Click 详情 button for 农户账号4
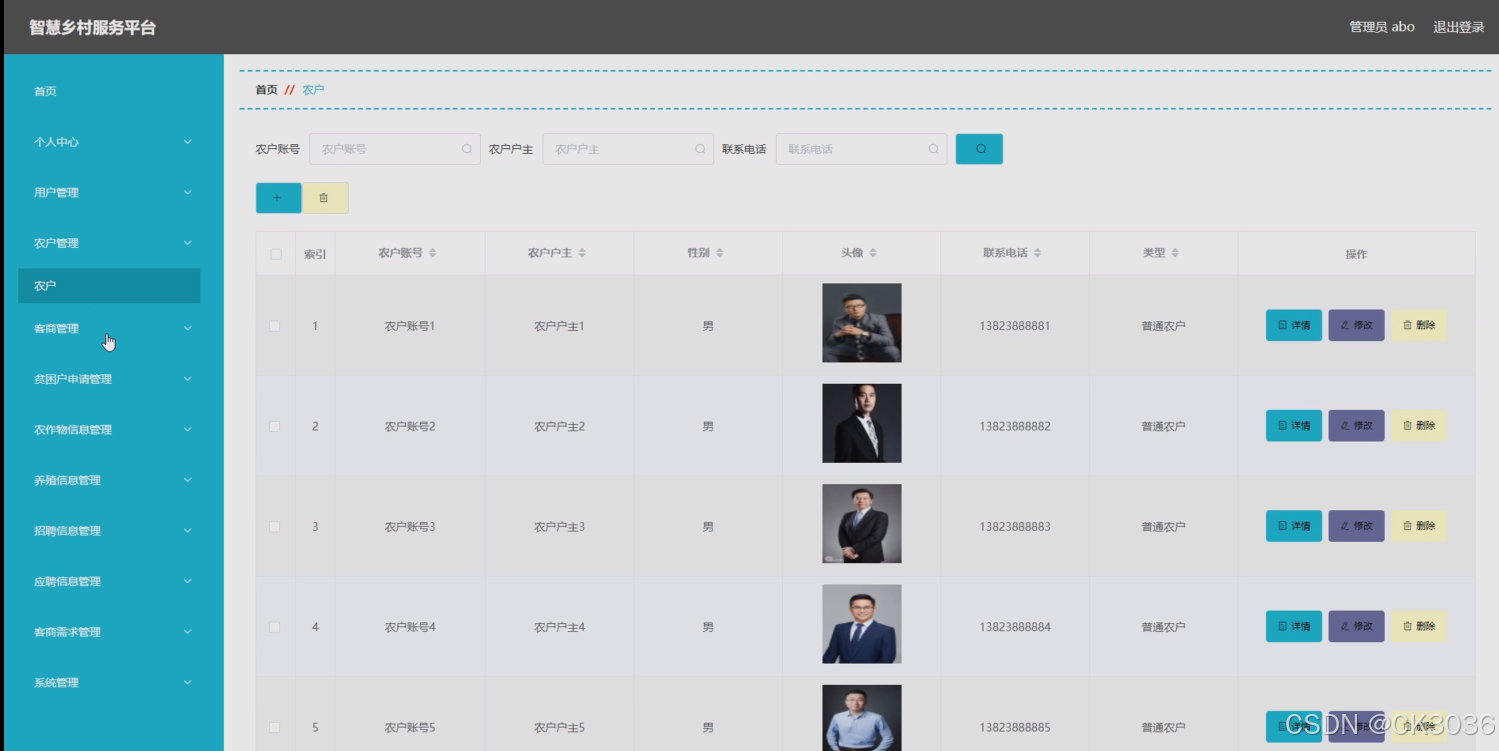Screen dimensions: 1499x751 [x=1294, y=626]
